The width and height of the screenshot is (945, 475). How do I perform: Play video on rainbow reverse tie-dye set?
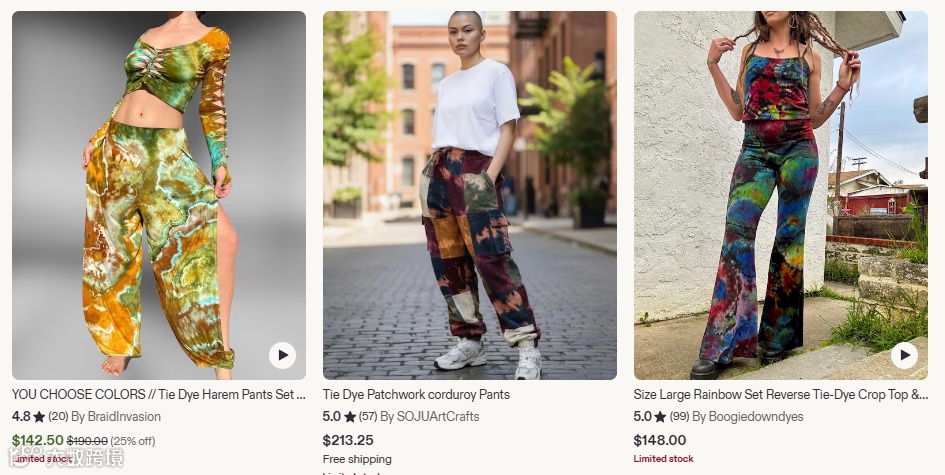tap(904, 355)
